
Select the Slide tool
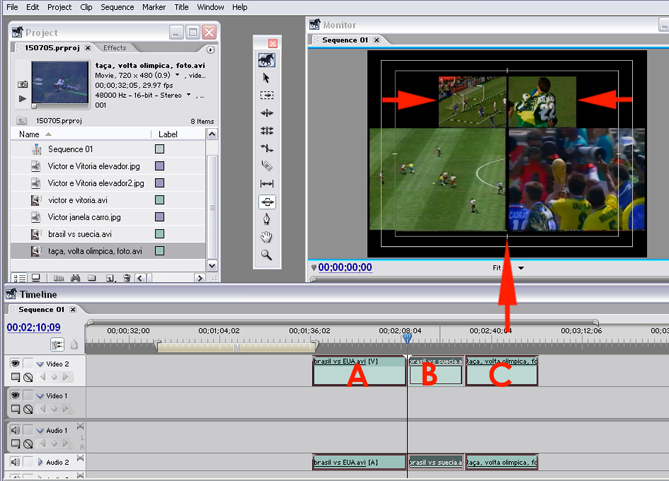[266, 202]
